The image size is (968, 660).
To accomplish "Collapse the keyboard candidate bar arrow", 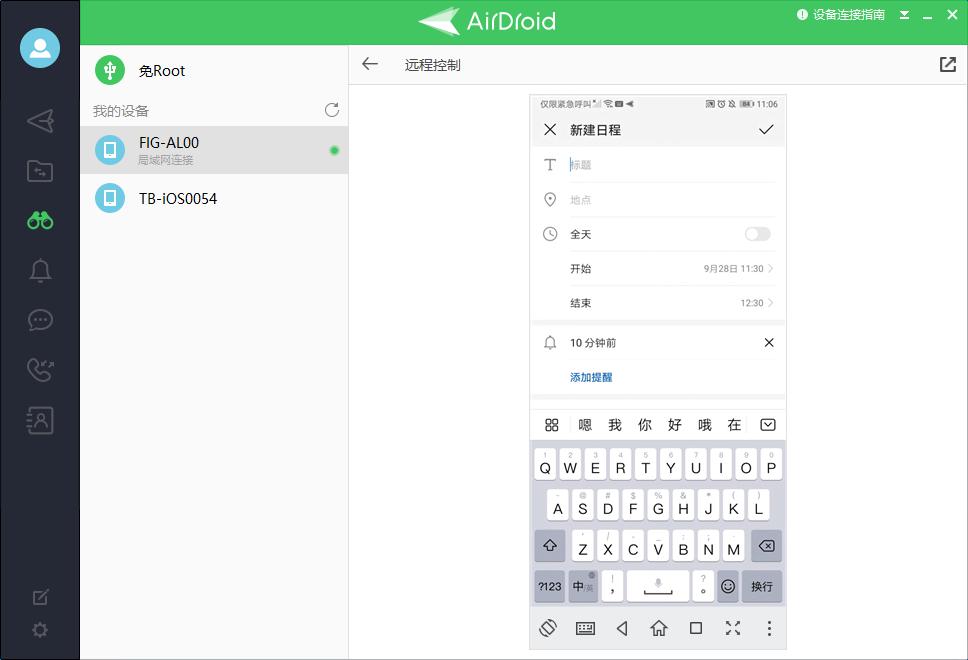I will tap(767, 425).
